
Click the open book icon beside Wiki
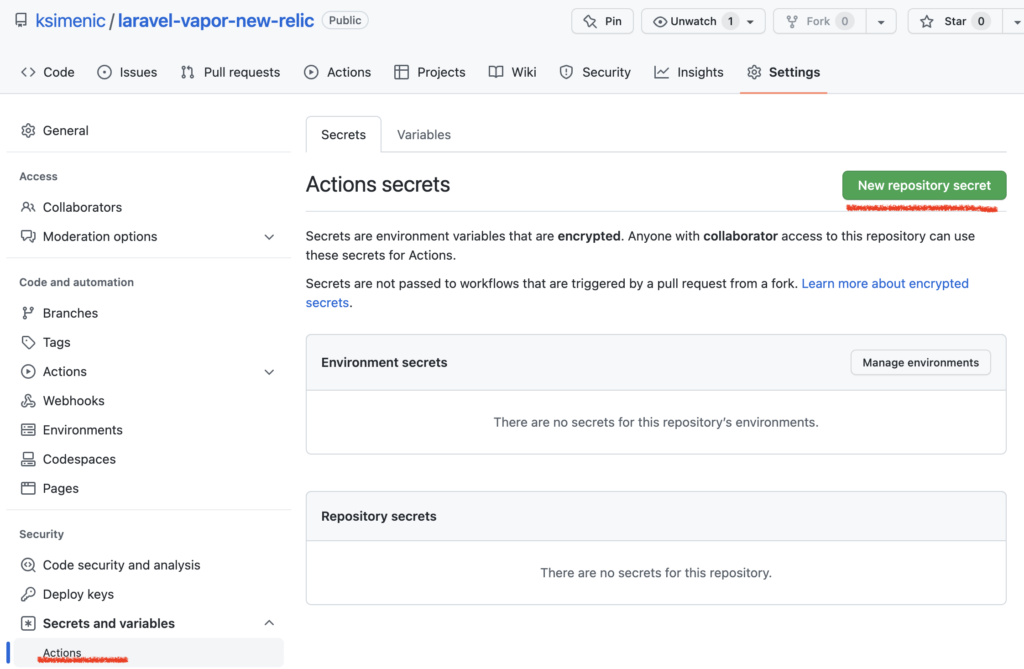coord(496,73)
